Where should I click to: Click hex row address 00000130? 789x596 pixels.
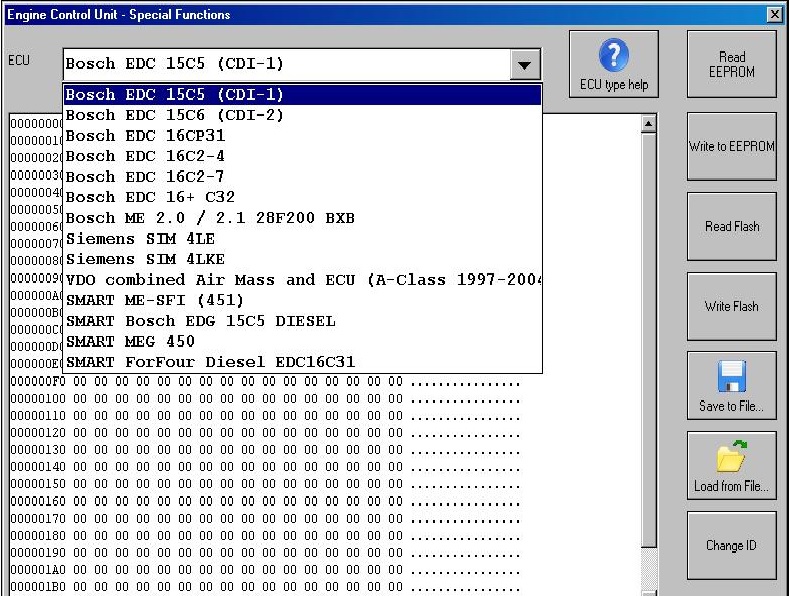pos(38,451)
